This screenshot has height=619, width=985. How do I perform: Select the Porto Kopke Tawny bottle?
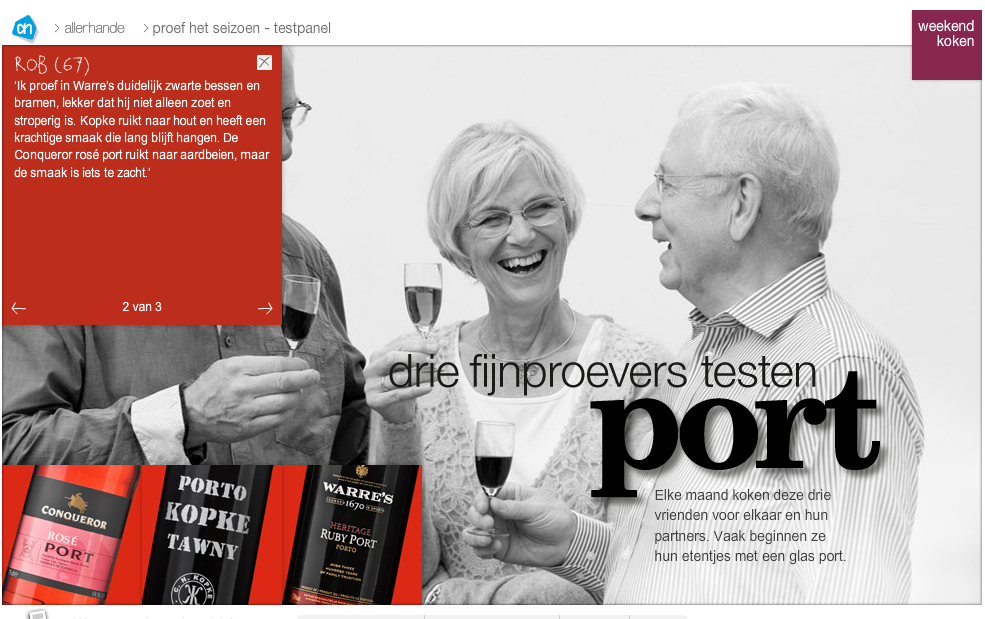coord(207,535)
